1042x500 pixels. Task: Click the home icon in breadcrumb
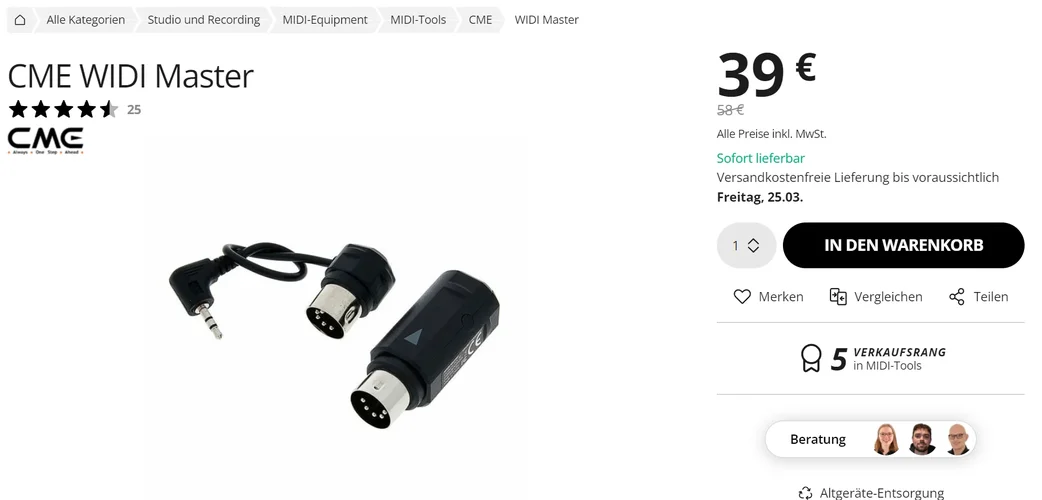tap(20, 20)
